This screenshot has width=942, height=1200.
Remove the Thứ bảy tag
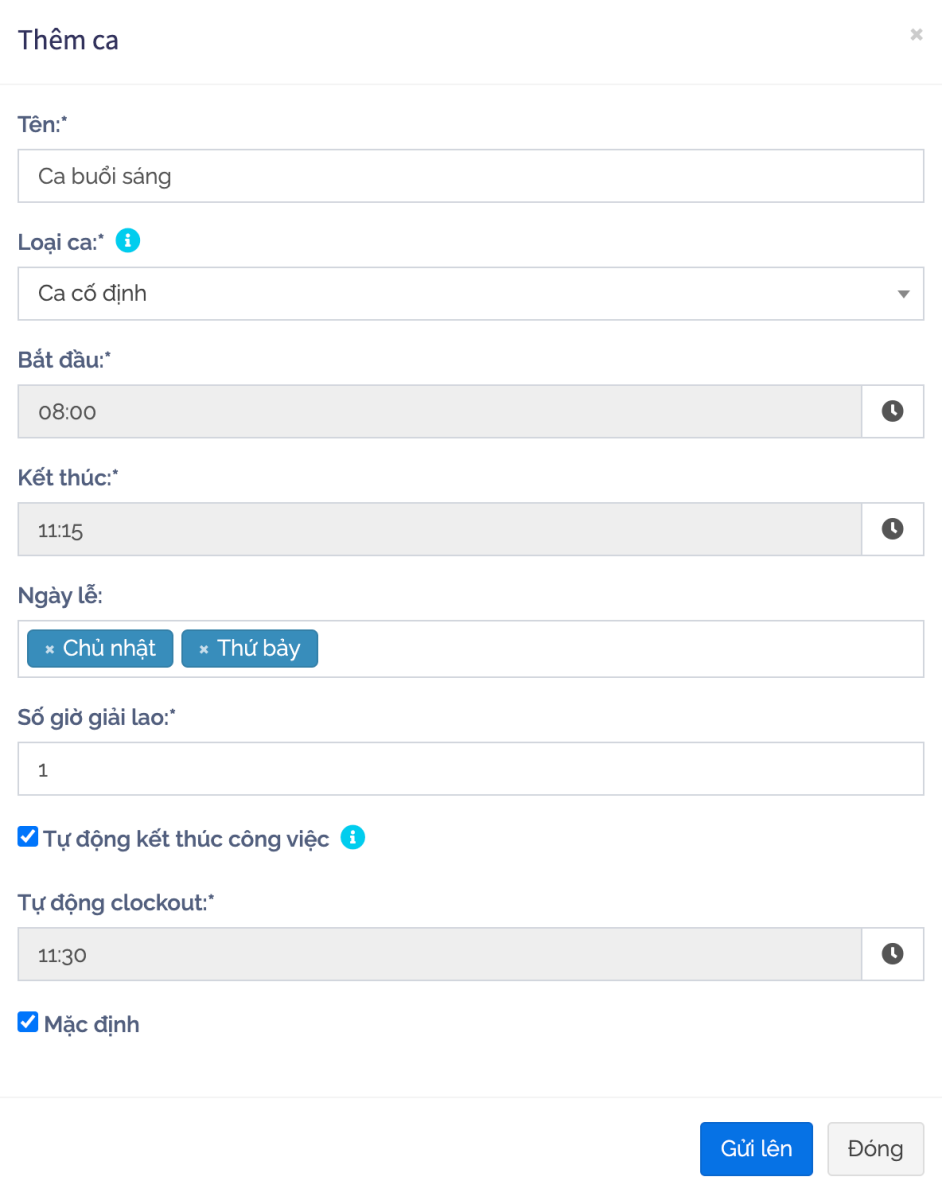(204, 649)
